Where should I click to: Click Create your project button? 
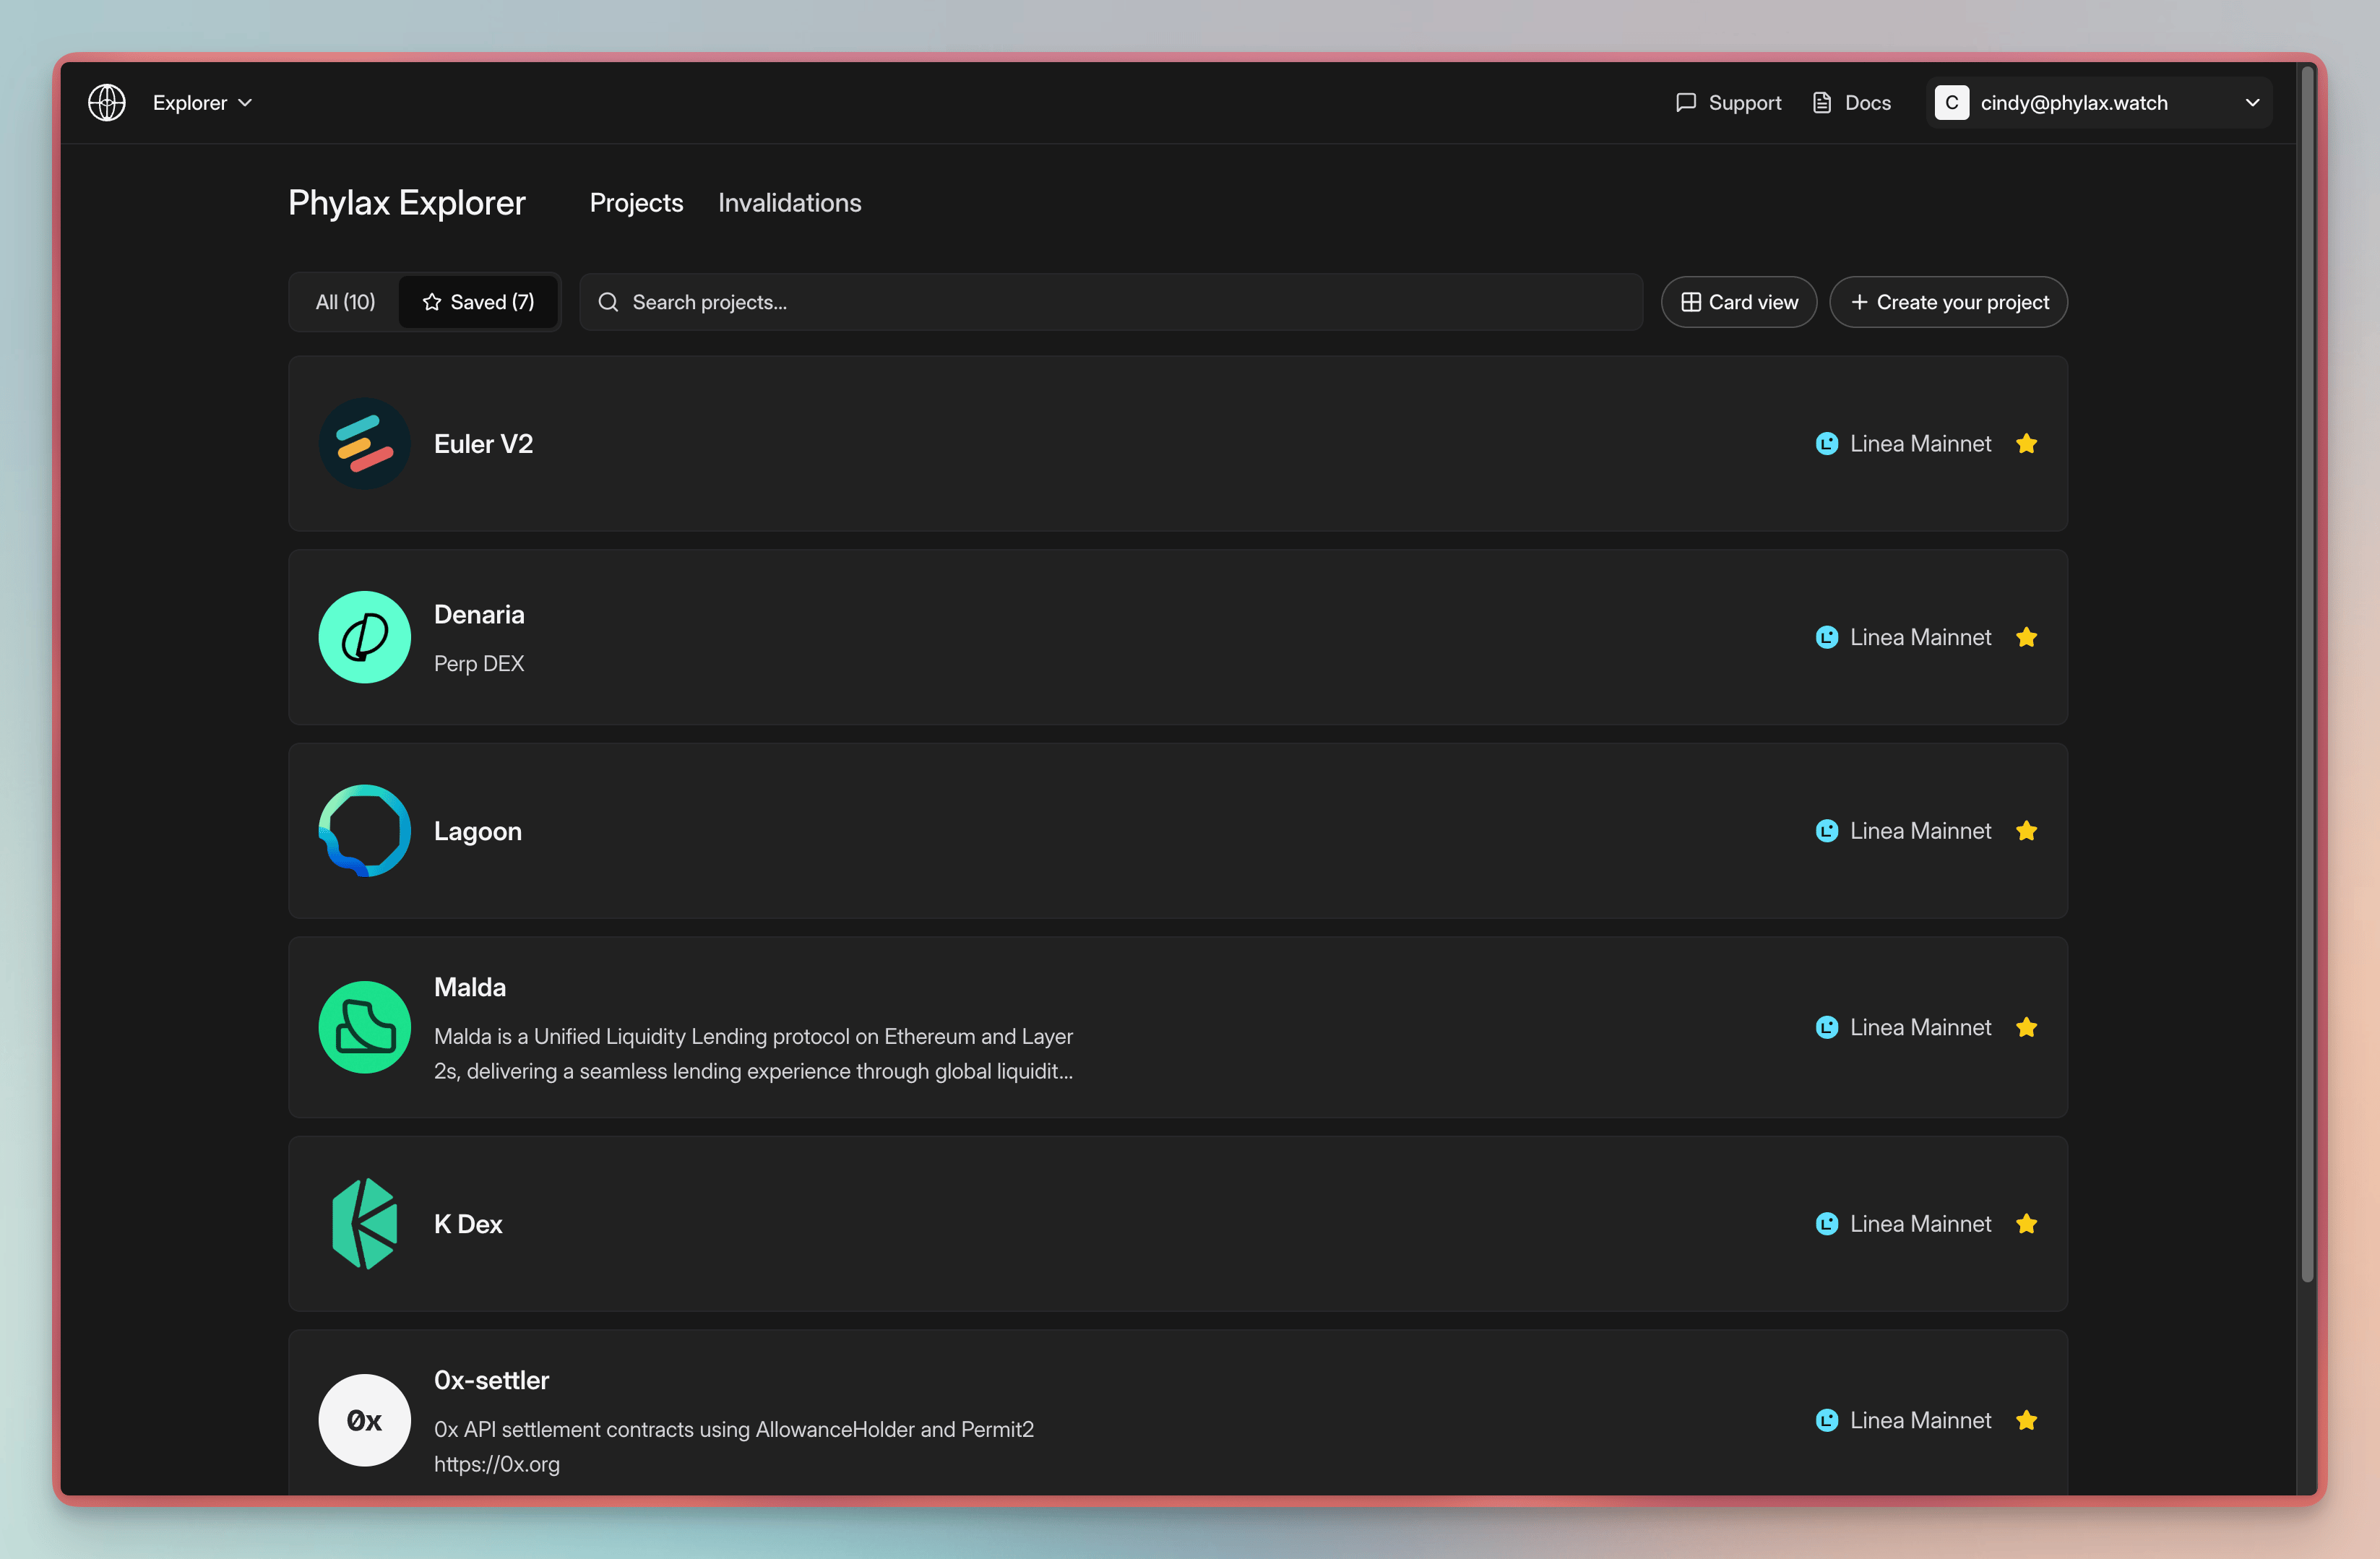(x=1947, y=302)
